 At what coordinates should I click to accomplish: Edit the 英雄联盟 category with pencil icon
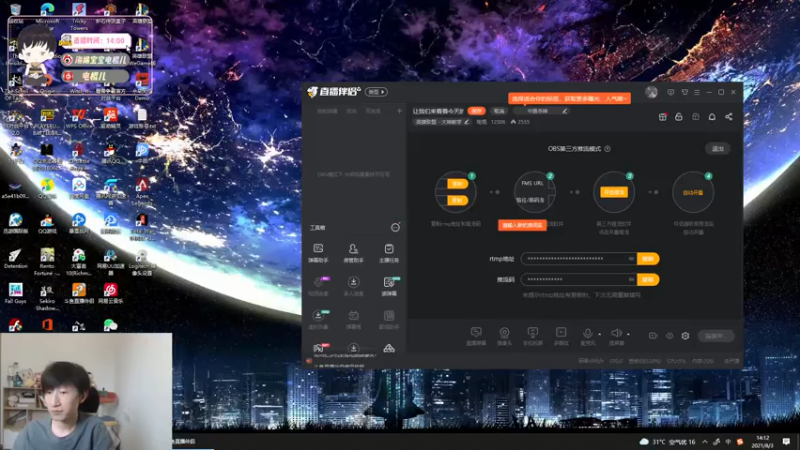(466, 122)
